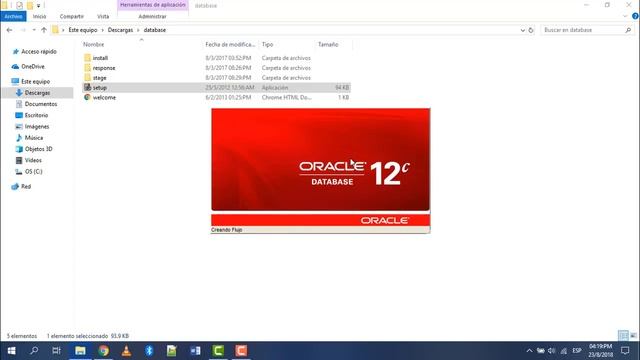Click the welcome Chrome HTML file icon

click(87, 97)
